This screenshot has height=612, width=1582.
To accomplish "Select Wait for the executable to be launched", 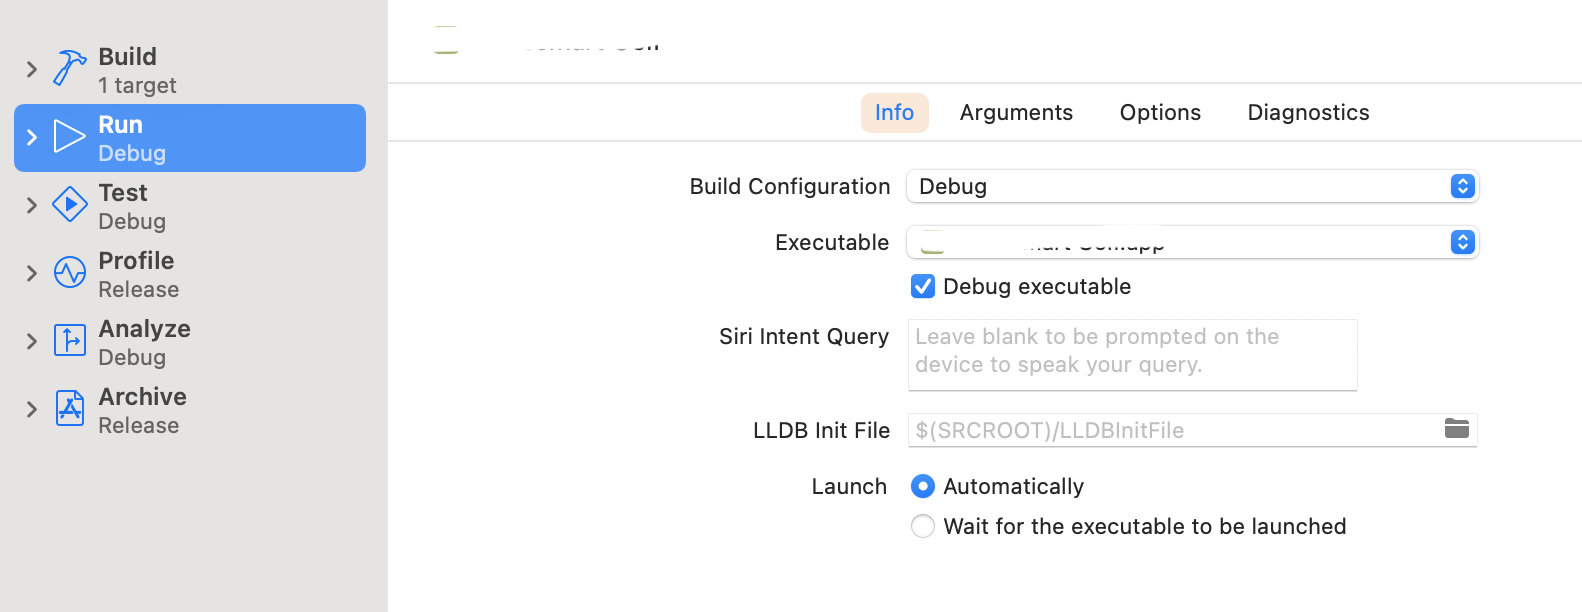I will pyautogui.click(x=922, y=526).
